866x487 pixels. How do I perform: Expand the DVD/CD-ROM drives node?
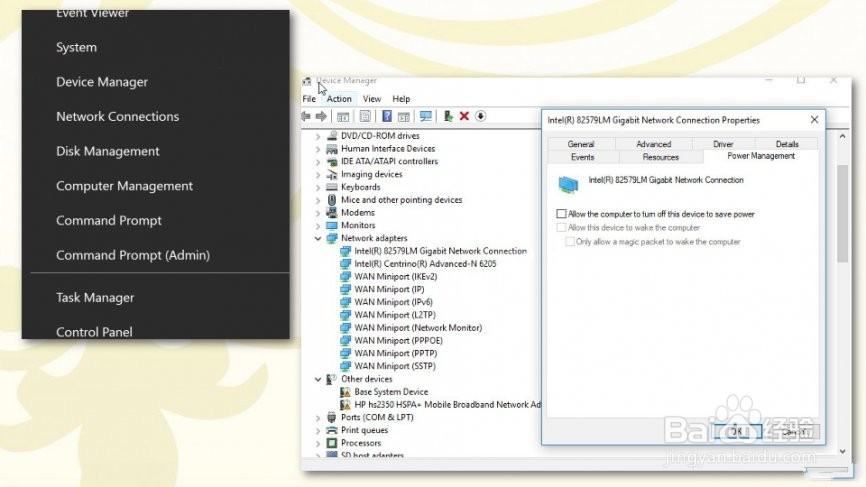pos(318,136)
